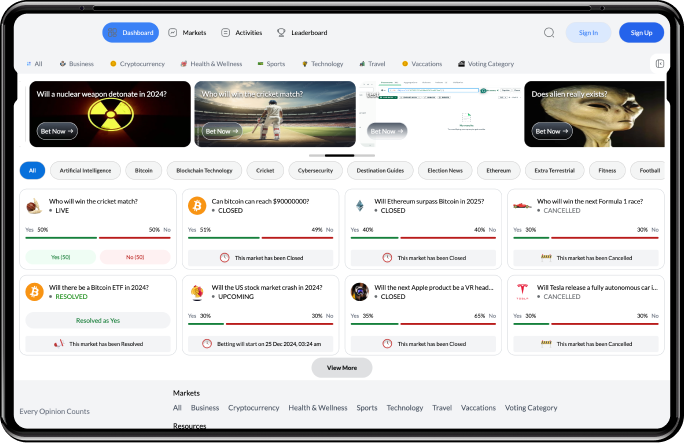
Task: Switch to the Markets tab
Action: [187, 33]
